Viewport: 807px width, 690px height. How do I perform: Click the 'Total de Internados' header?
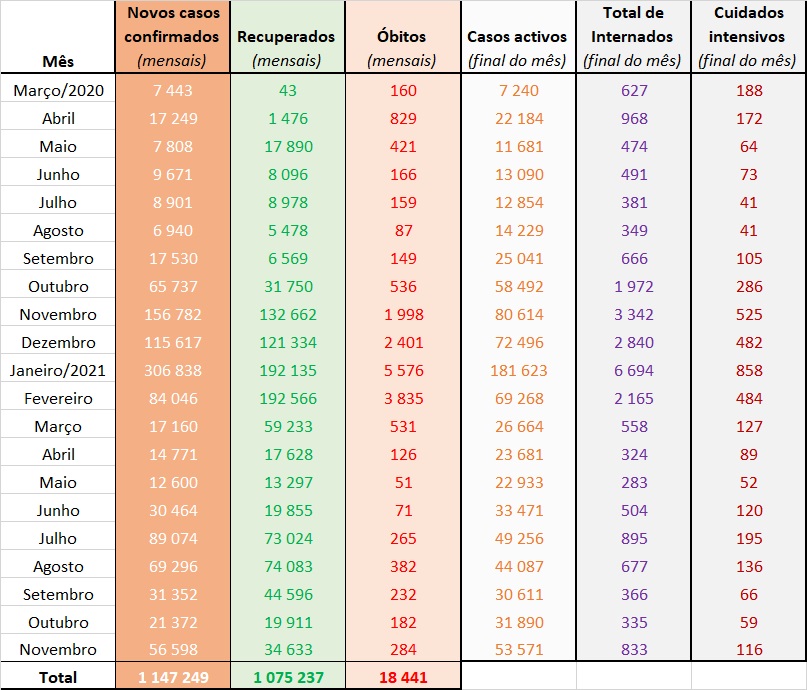pyautogui.click(x=632, y=37)
